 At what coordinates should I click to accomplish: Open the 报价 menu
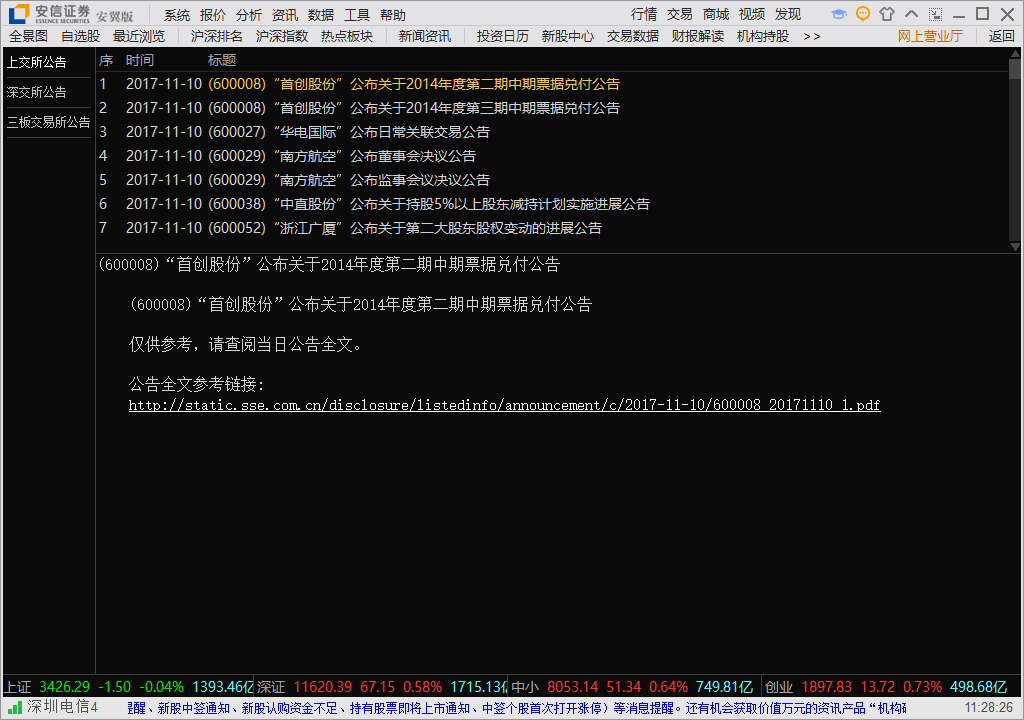point(213,14)
